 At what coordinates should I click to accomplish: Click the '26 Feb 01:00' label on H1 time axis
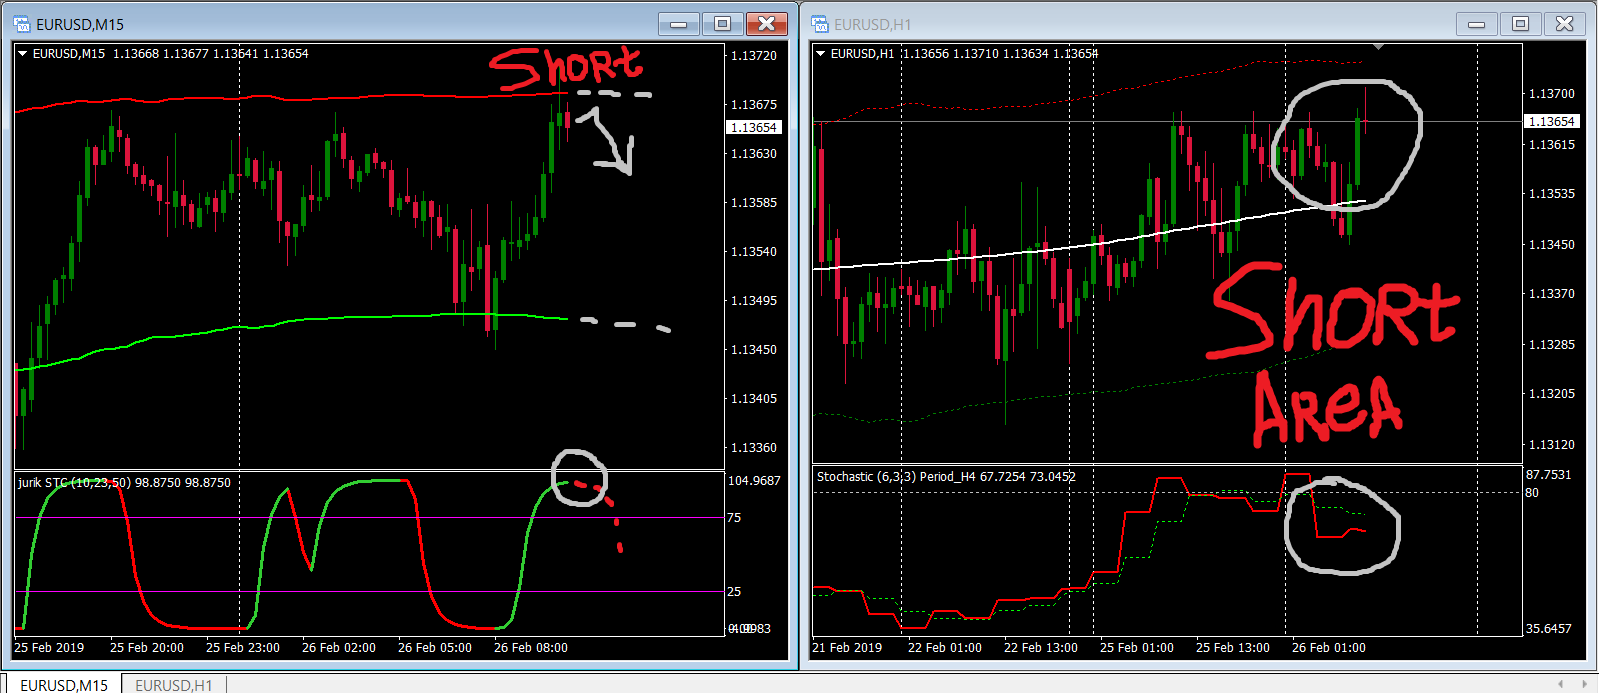pyautogui.click(x=1329, y=648)
